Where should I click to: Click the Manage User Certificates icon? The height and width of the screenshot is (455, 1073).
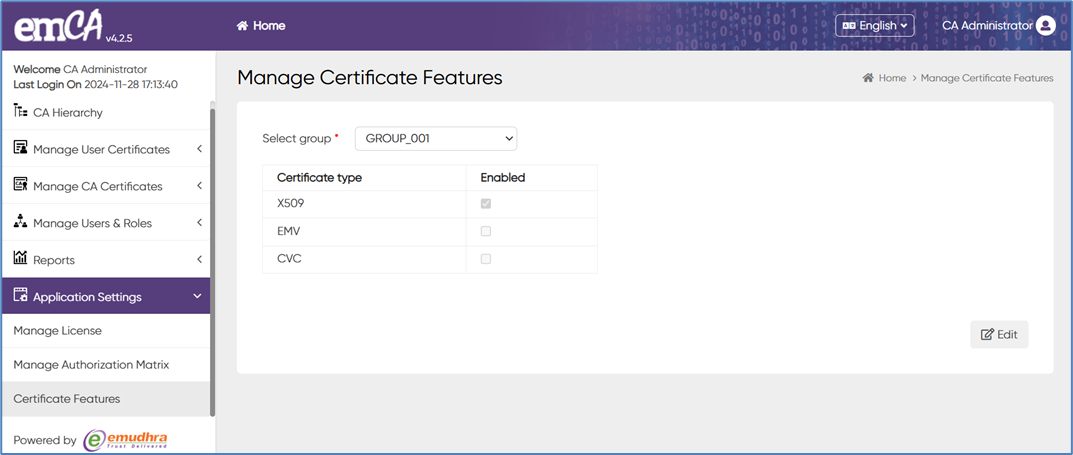[20, 148]
